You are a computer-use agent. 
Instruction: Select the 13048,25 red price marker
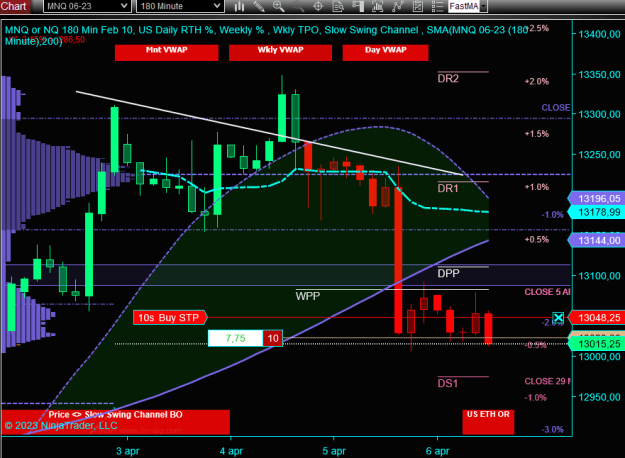click(597, 318)
